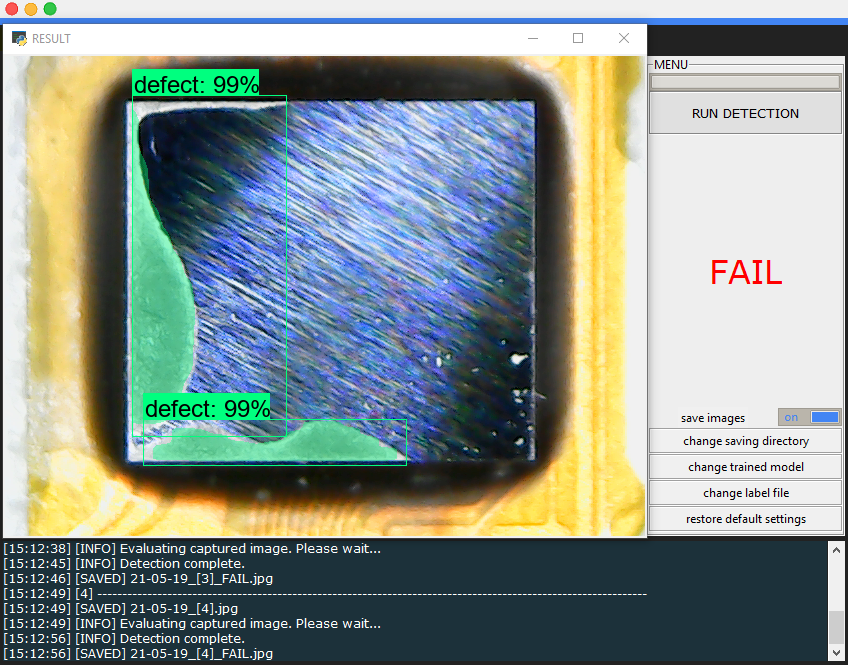Click the yellow macOS minimize button
This screenshot has width=848, height=665.
[x=31, y=9]
